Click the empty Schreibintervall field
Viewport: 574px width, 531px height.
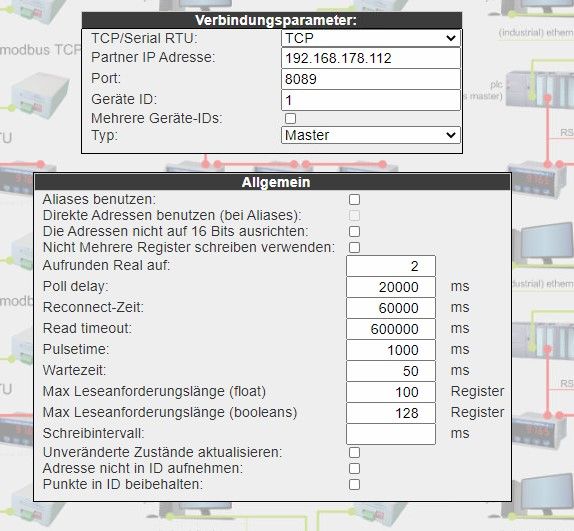[391, 434]
